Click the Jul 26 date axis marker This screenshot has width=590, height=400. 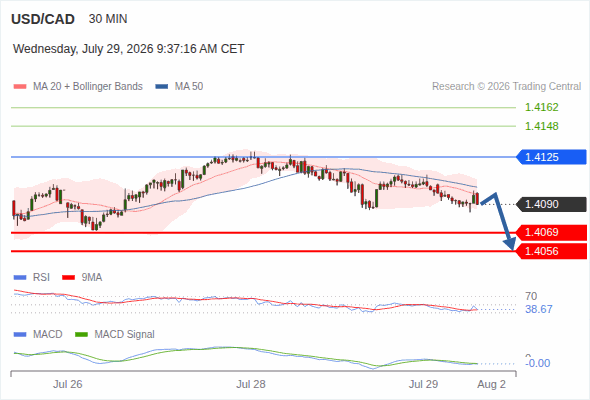point(67,384)
